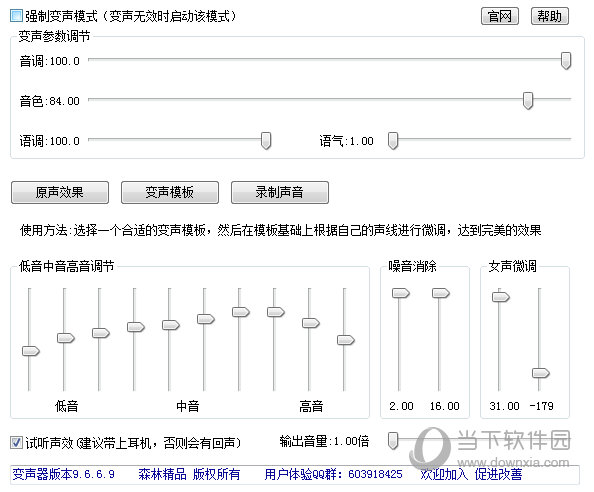Select the second equalizer band slider above 低音
The height and width of the screenshot is (492, 594).
pos(66,338)
